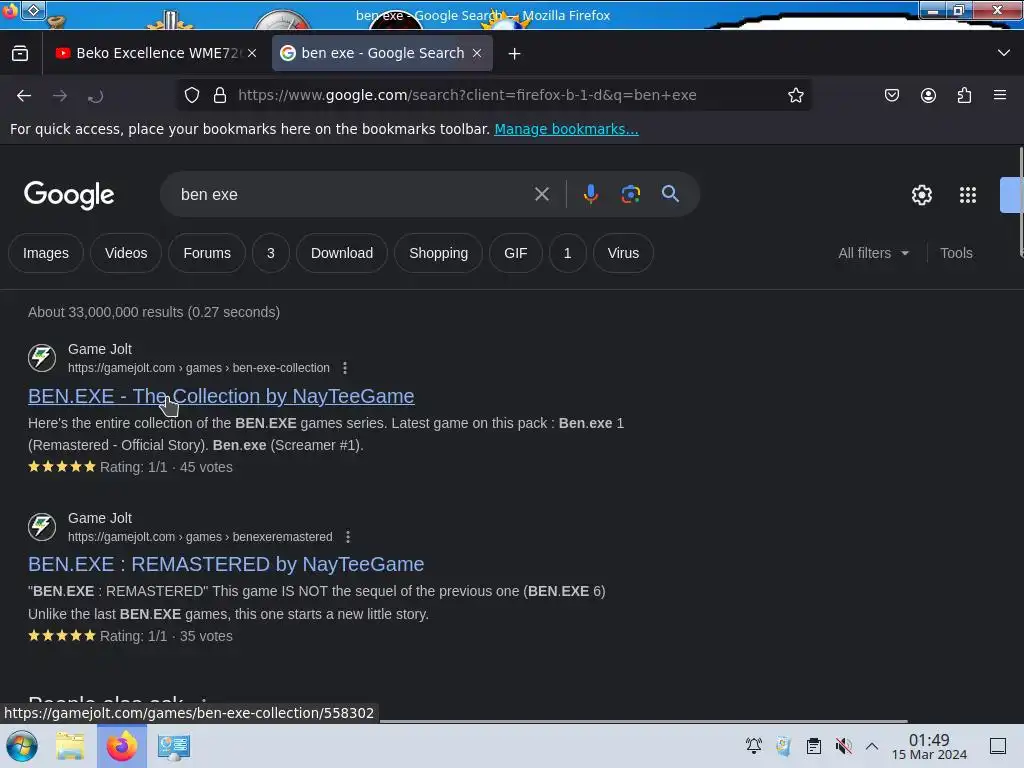
Task: Filter results by Videos
Action: click(126, 253)
